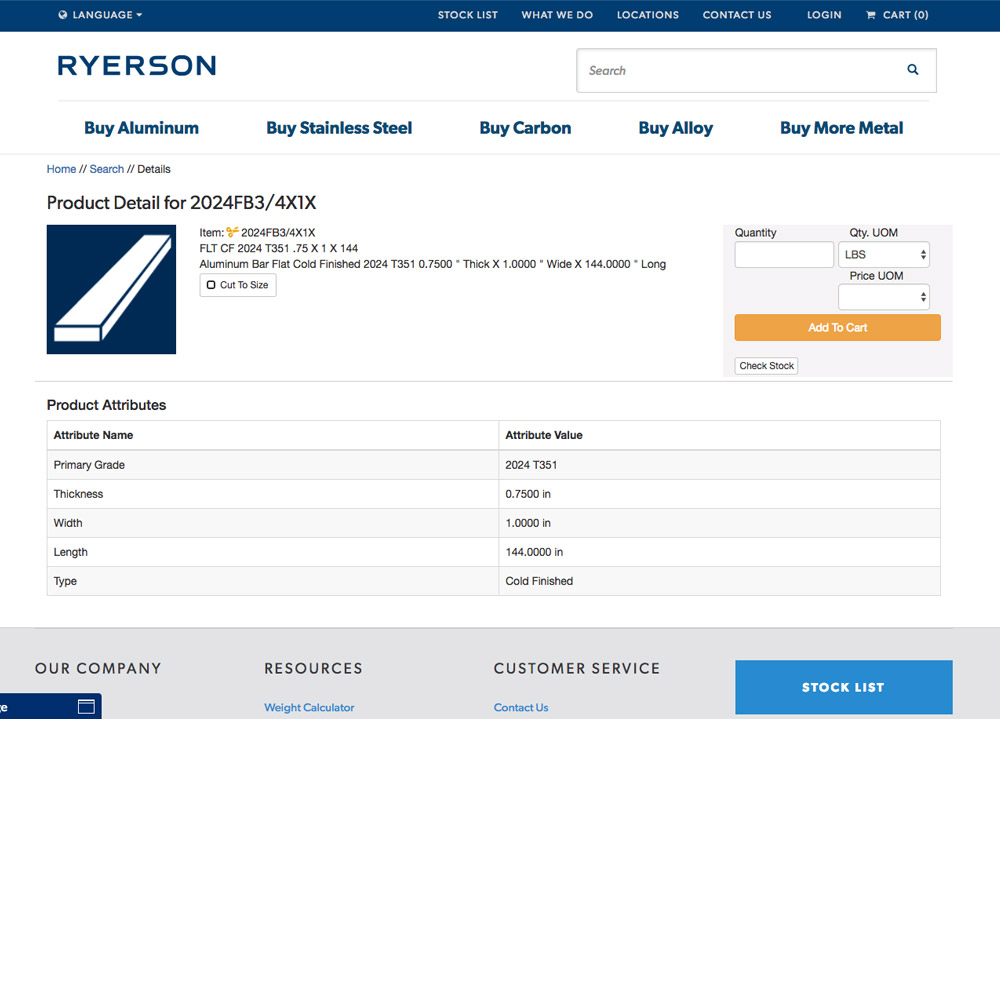
Task: Open the Language dropdown
Action: [x=100, y=15]
